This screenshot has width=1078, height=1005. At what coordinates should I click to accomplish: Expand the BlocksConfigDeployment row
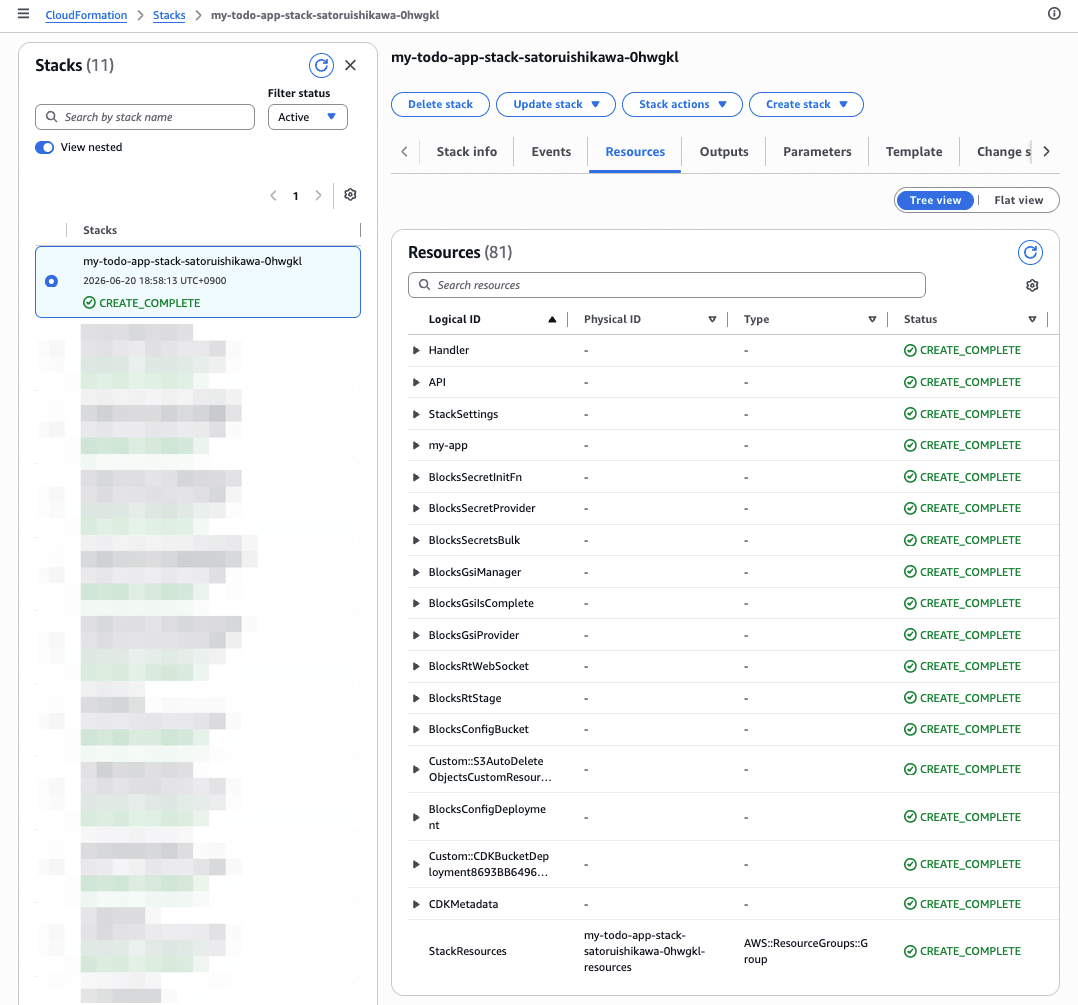(416, 817)
